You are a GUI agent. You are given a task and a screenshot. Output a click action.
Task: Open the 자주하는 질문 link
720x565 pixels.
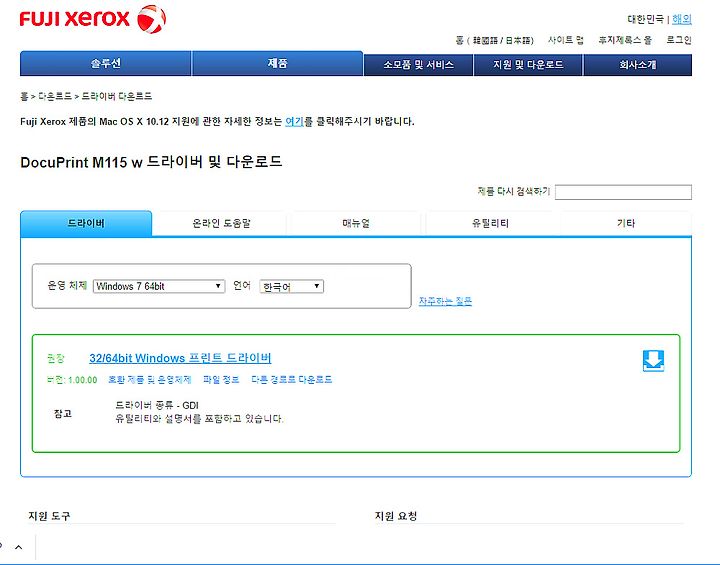coord(445,301)
